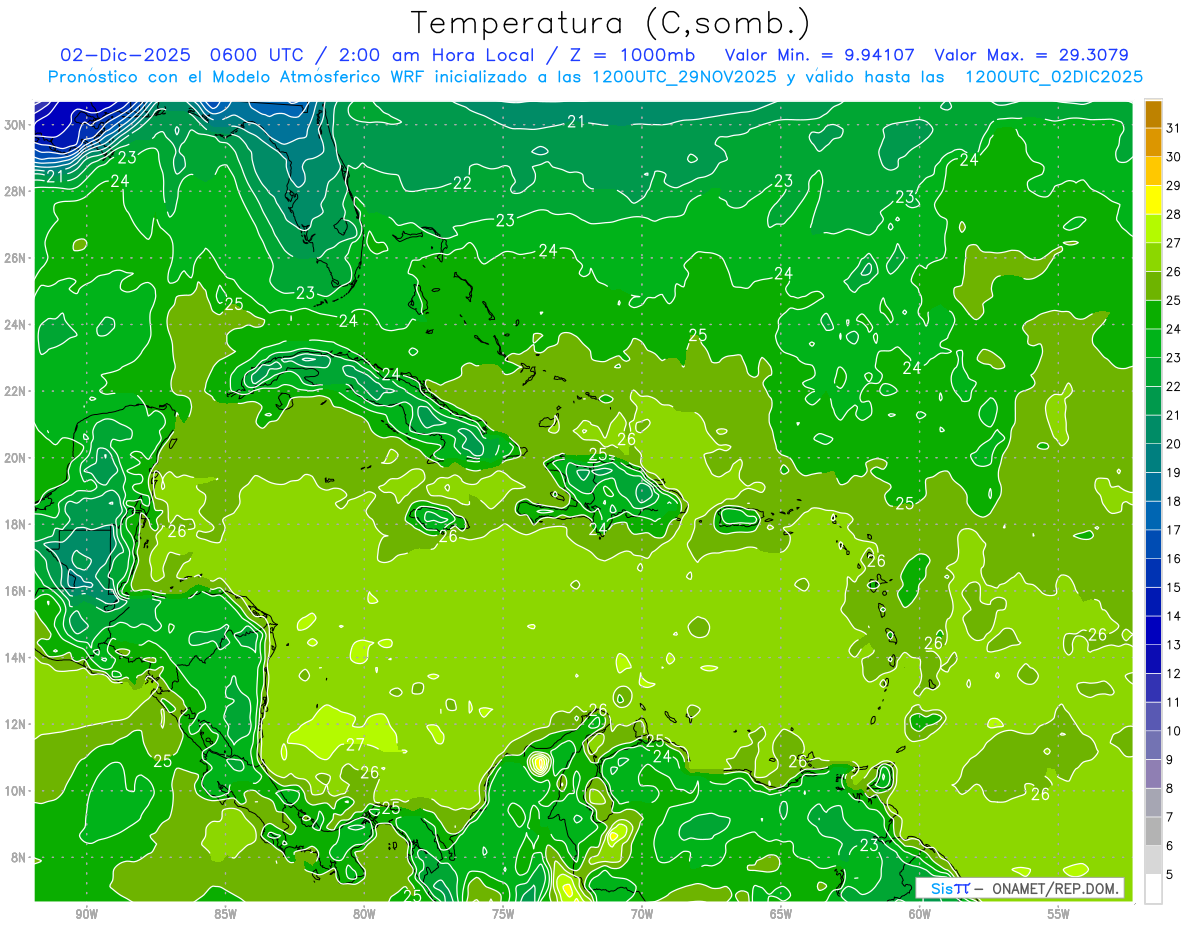Click the legend scale value "5"
This screenshot has width=1200, height=927.
[1170, 875]
